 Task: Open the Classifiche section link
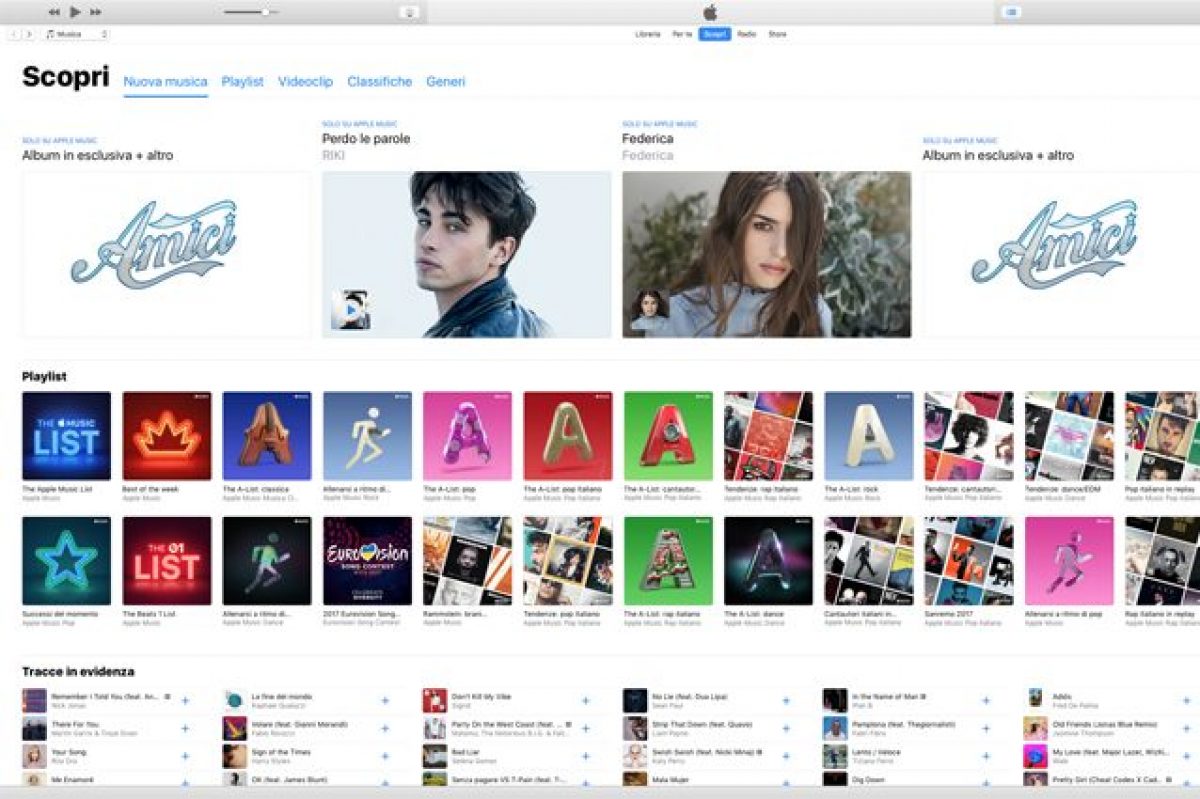[x=380, y=82]
